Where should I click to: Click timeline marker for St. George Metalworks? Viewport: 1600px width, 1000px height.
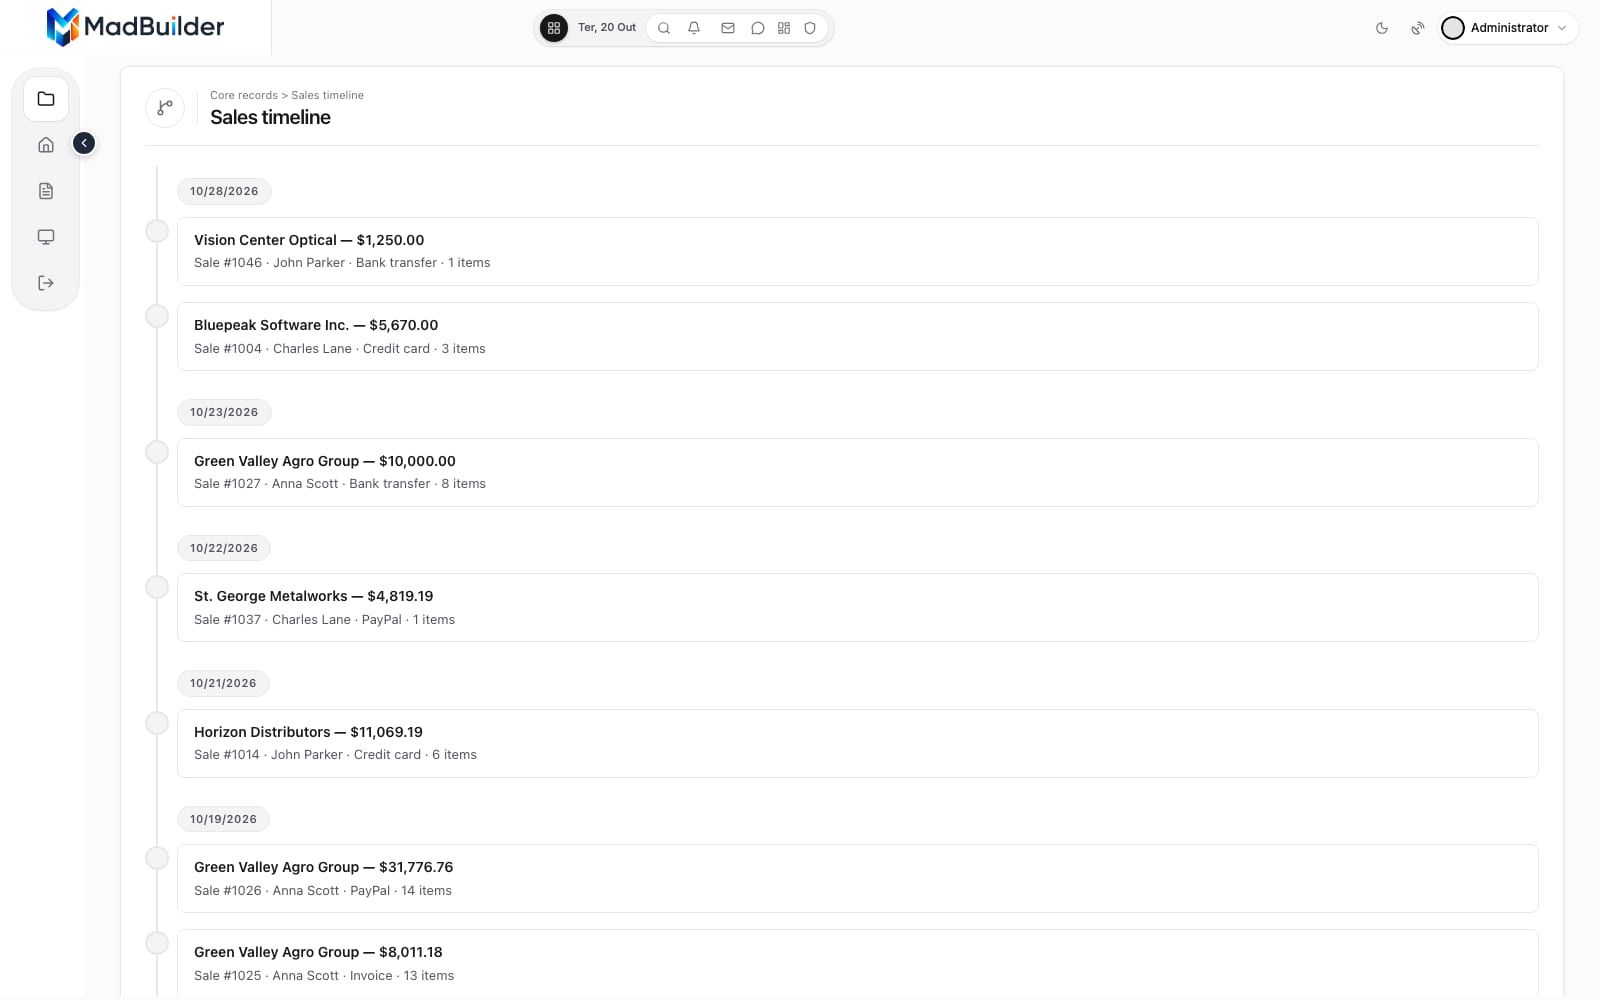coord(157,587)
